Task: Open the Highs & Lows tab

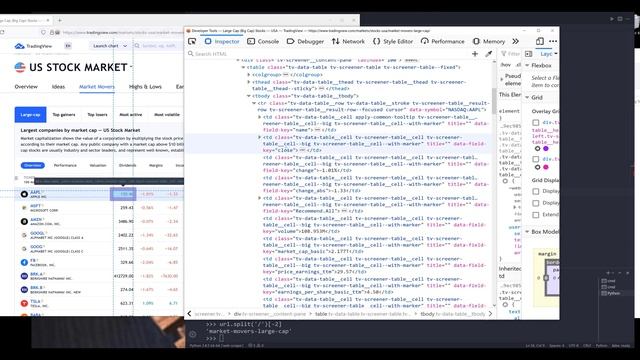Action: tap(145, 87)
